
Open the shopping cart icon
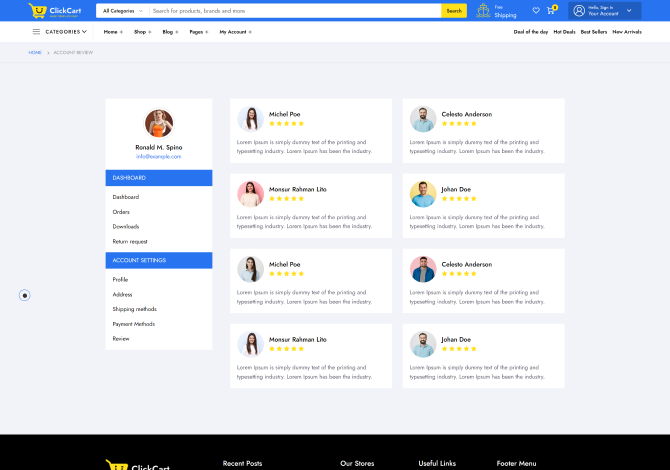550,11
